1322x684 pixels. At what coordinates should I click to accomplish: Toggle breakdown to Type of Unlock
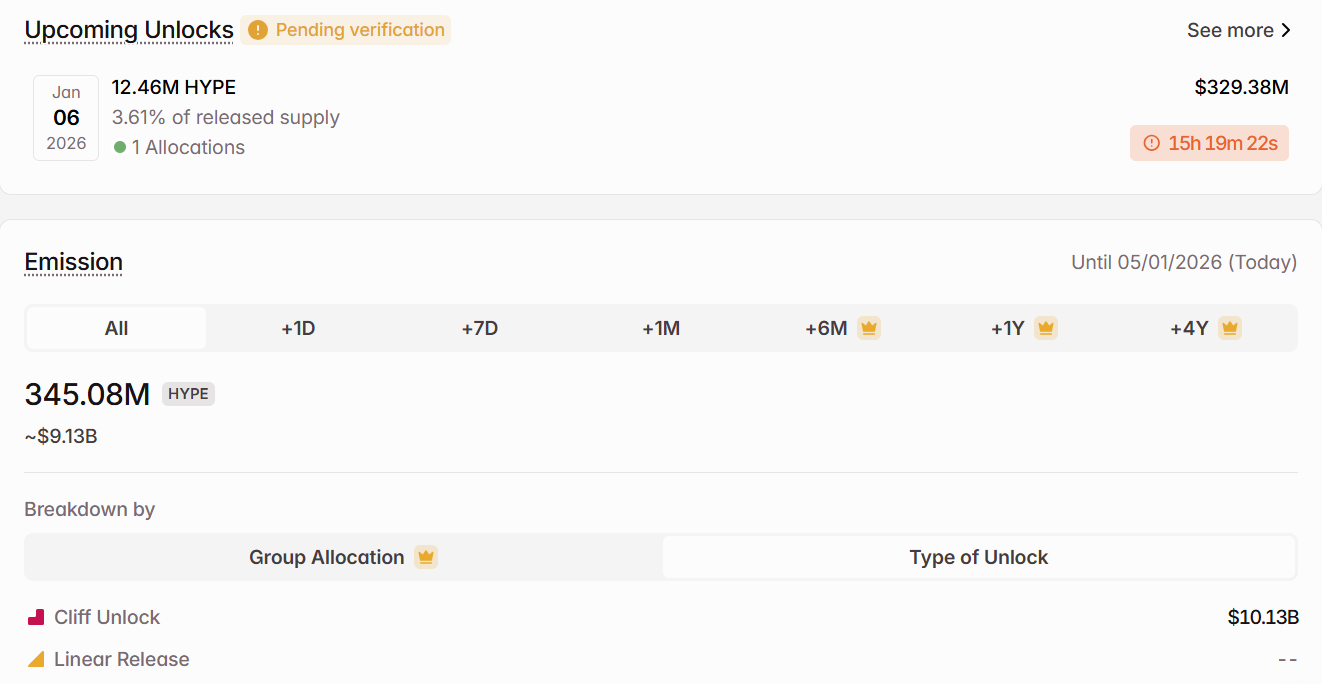pos(978,557)
